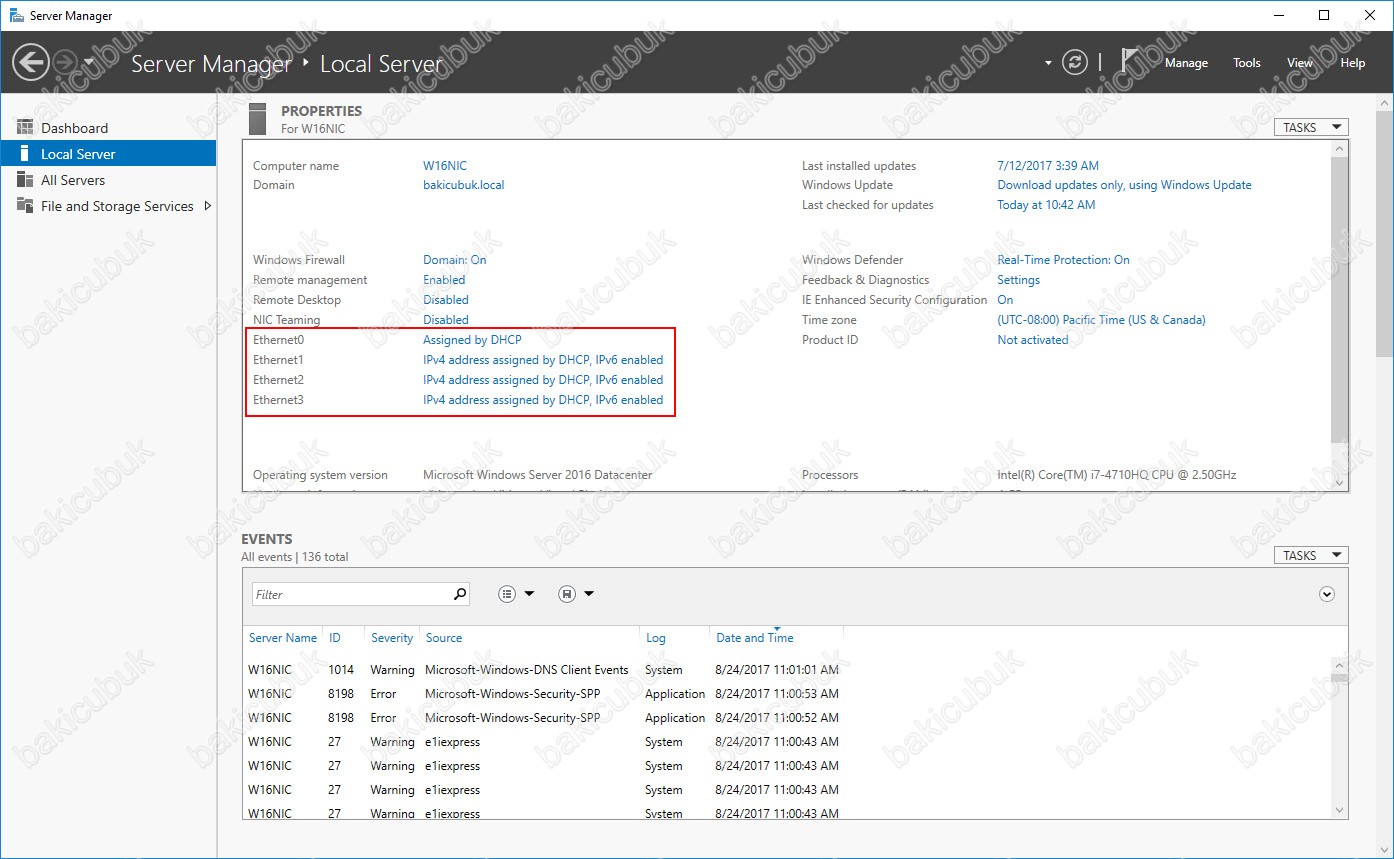Open the events list criteria icon dropdown

[x=516, y=594]
